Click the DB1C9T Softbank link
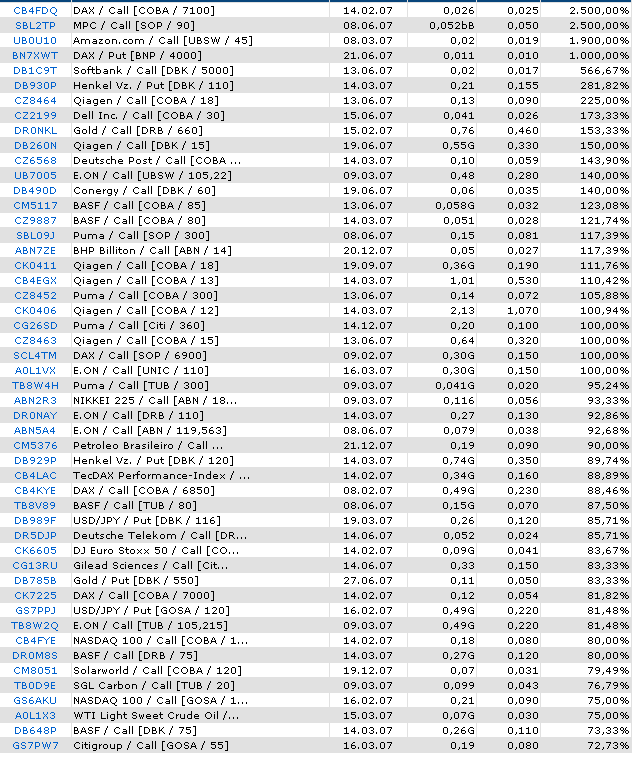Screen dimensions: 632x758 [35, 70]
